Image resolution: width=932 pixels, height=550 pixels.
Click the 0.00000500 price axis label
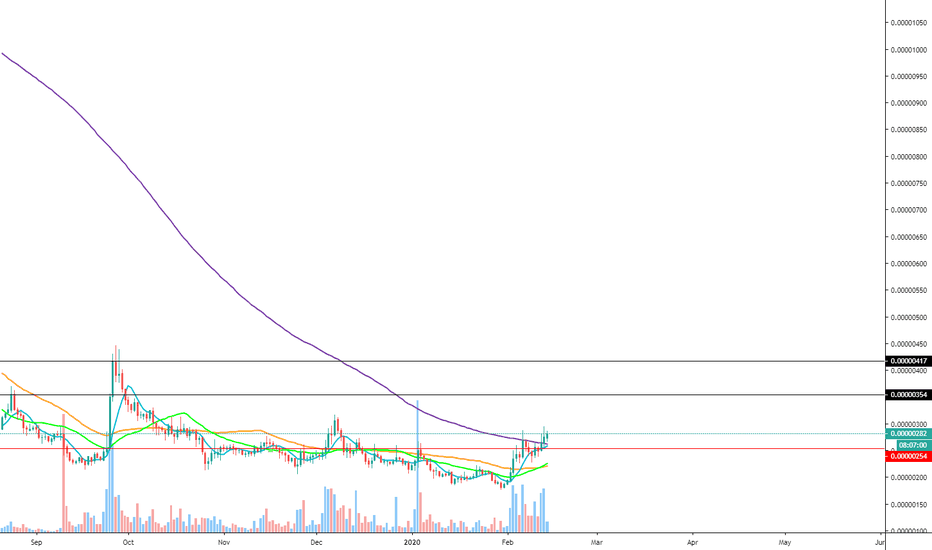pos(908,318)
